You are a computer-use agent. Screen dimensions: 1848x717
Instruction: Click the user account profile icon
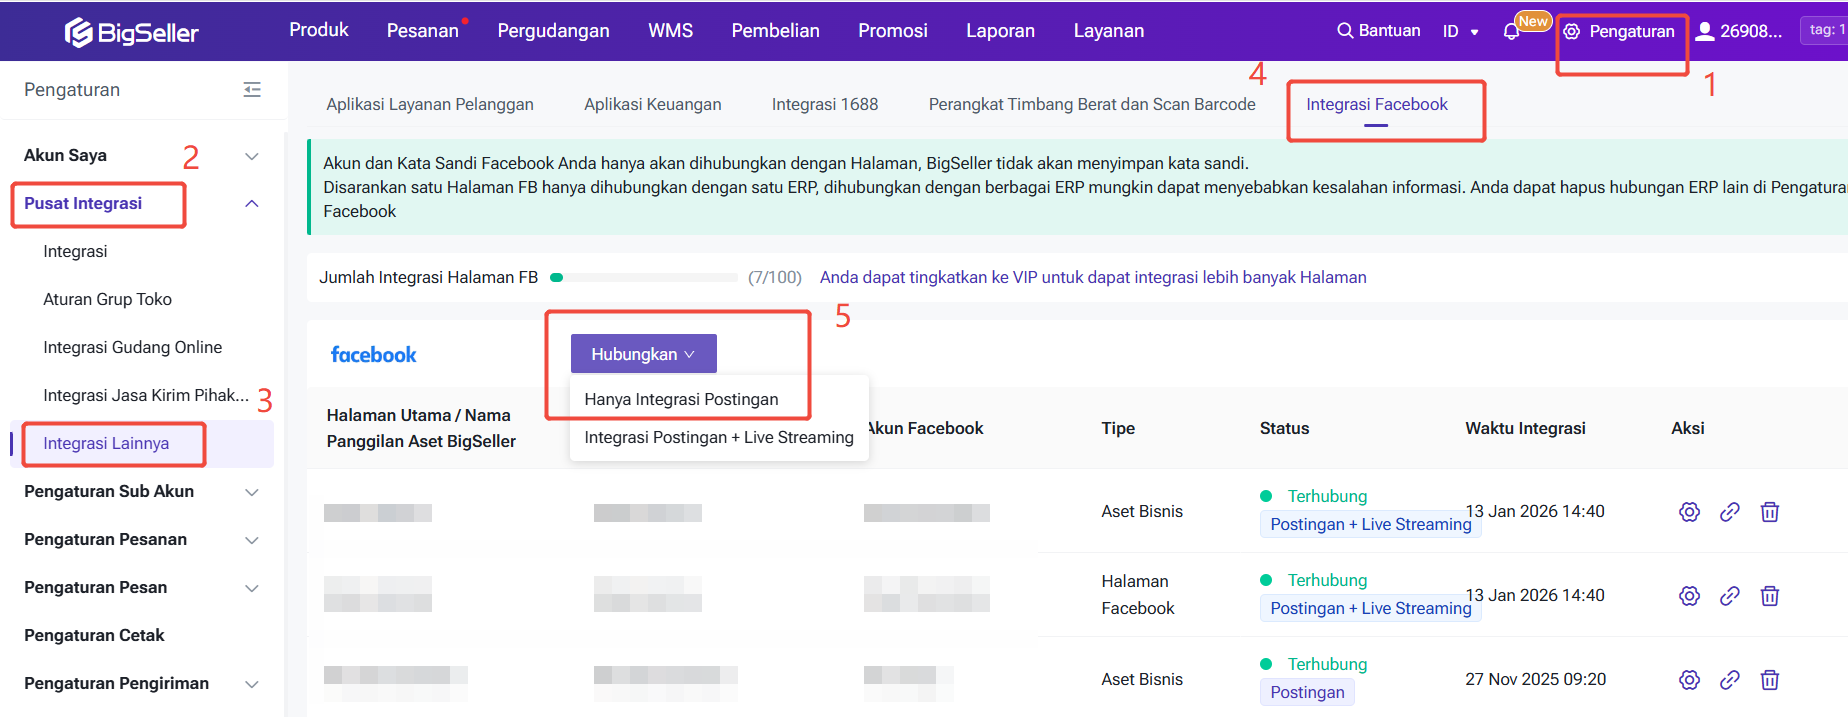pyautogui.click(x=1705, y=31)
